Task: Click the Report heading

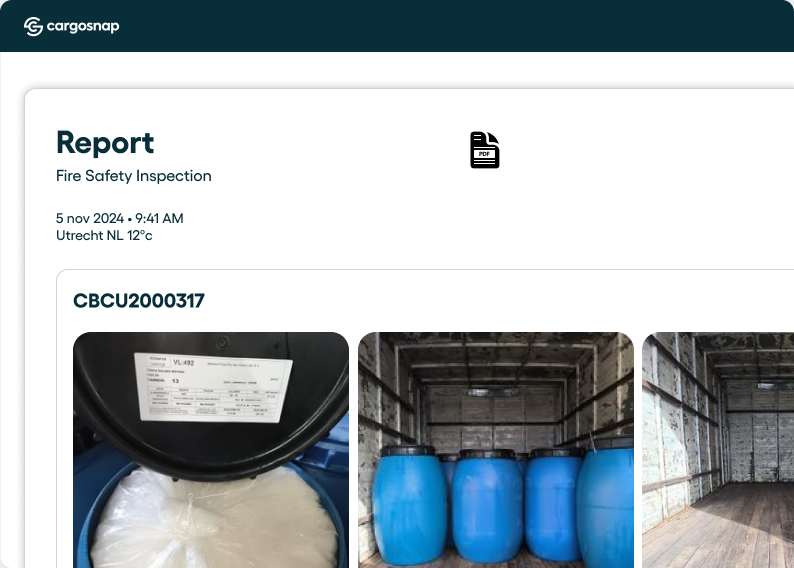Action: pos(105,143)
